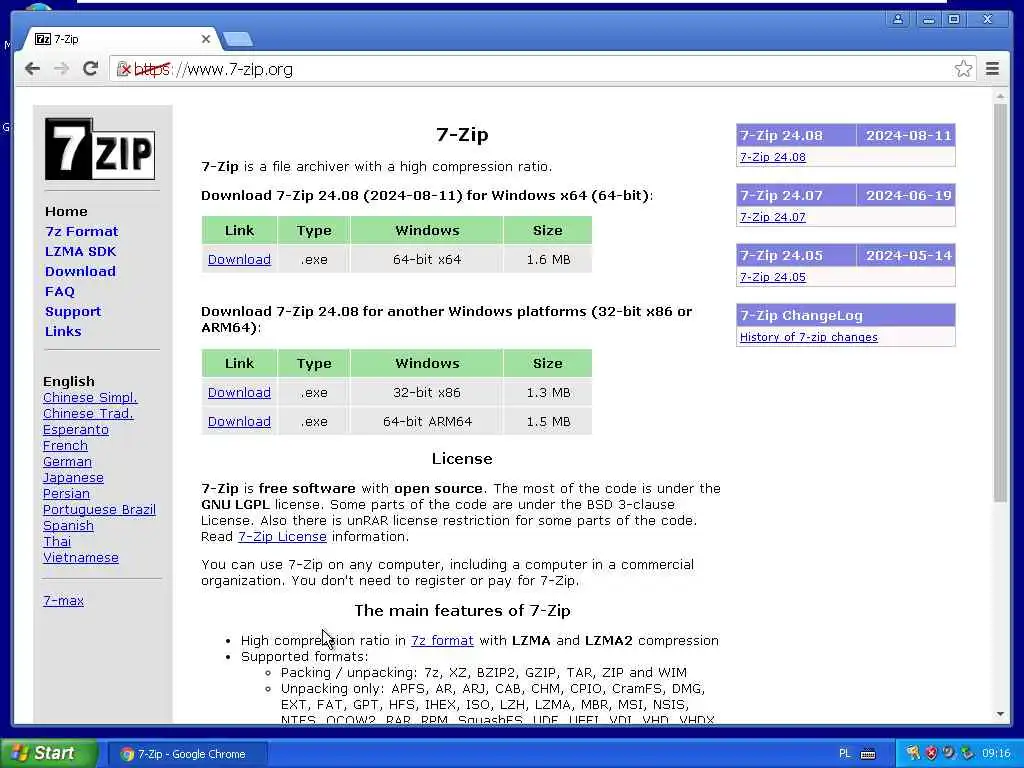Open the Windows Start menu

pyautogui.click(x=49, y=753)
